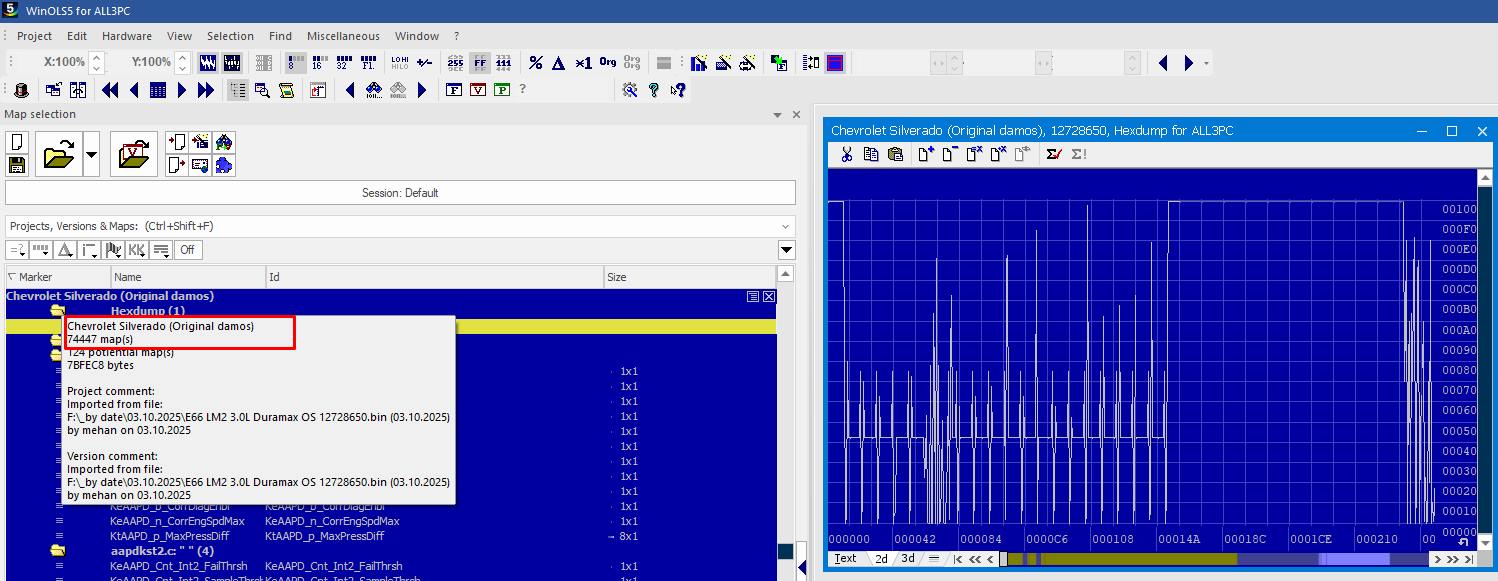
Task: Open dropdown arrow beside open project folder
Action: pyautogui.click(x=92, y=155)
